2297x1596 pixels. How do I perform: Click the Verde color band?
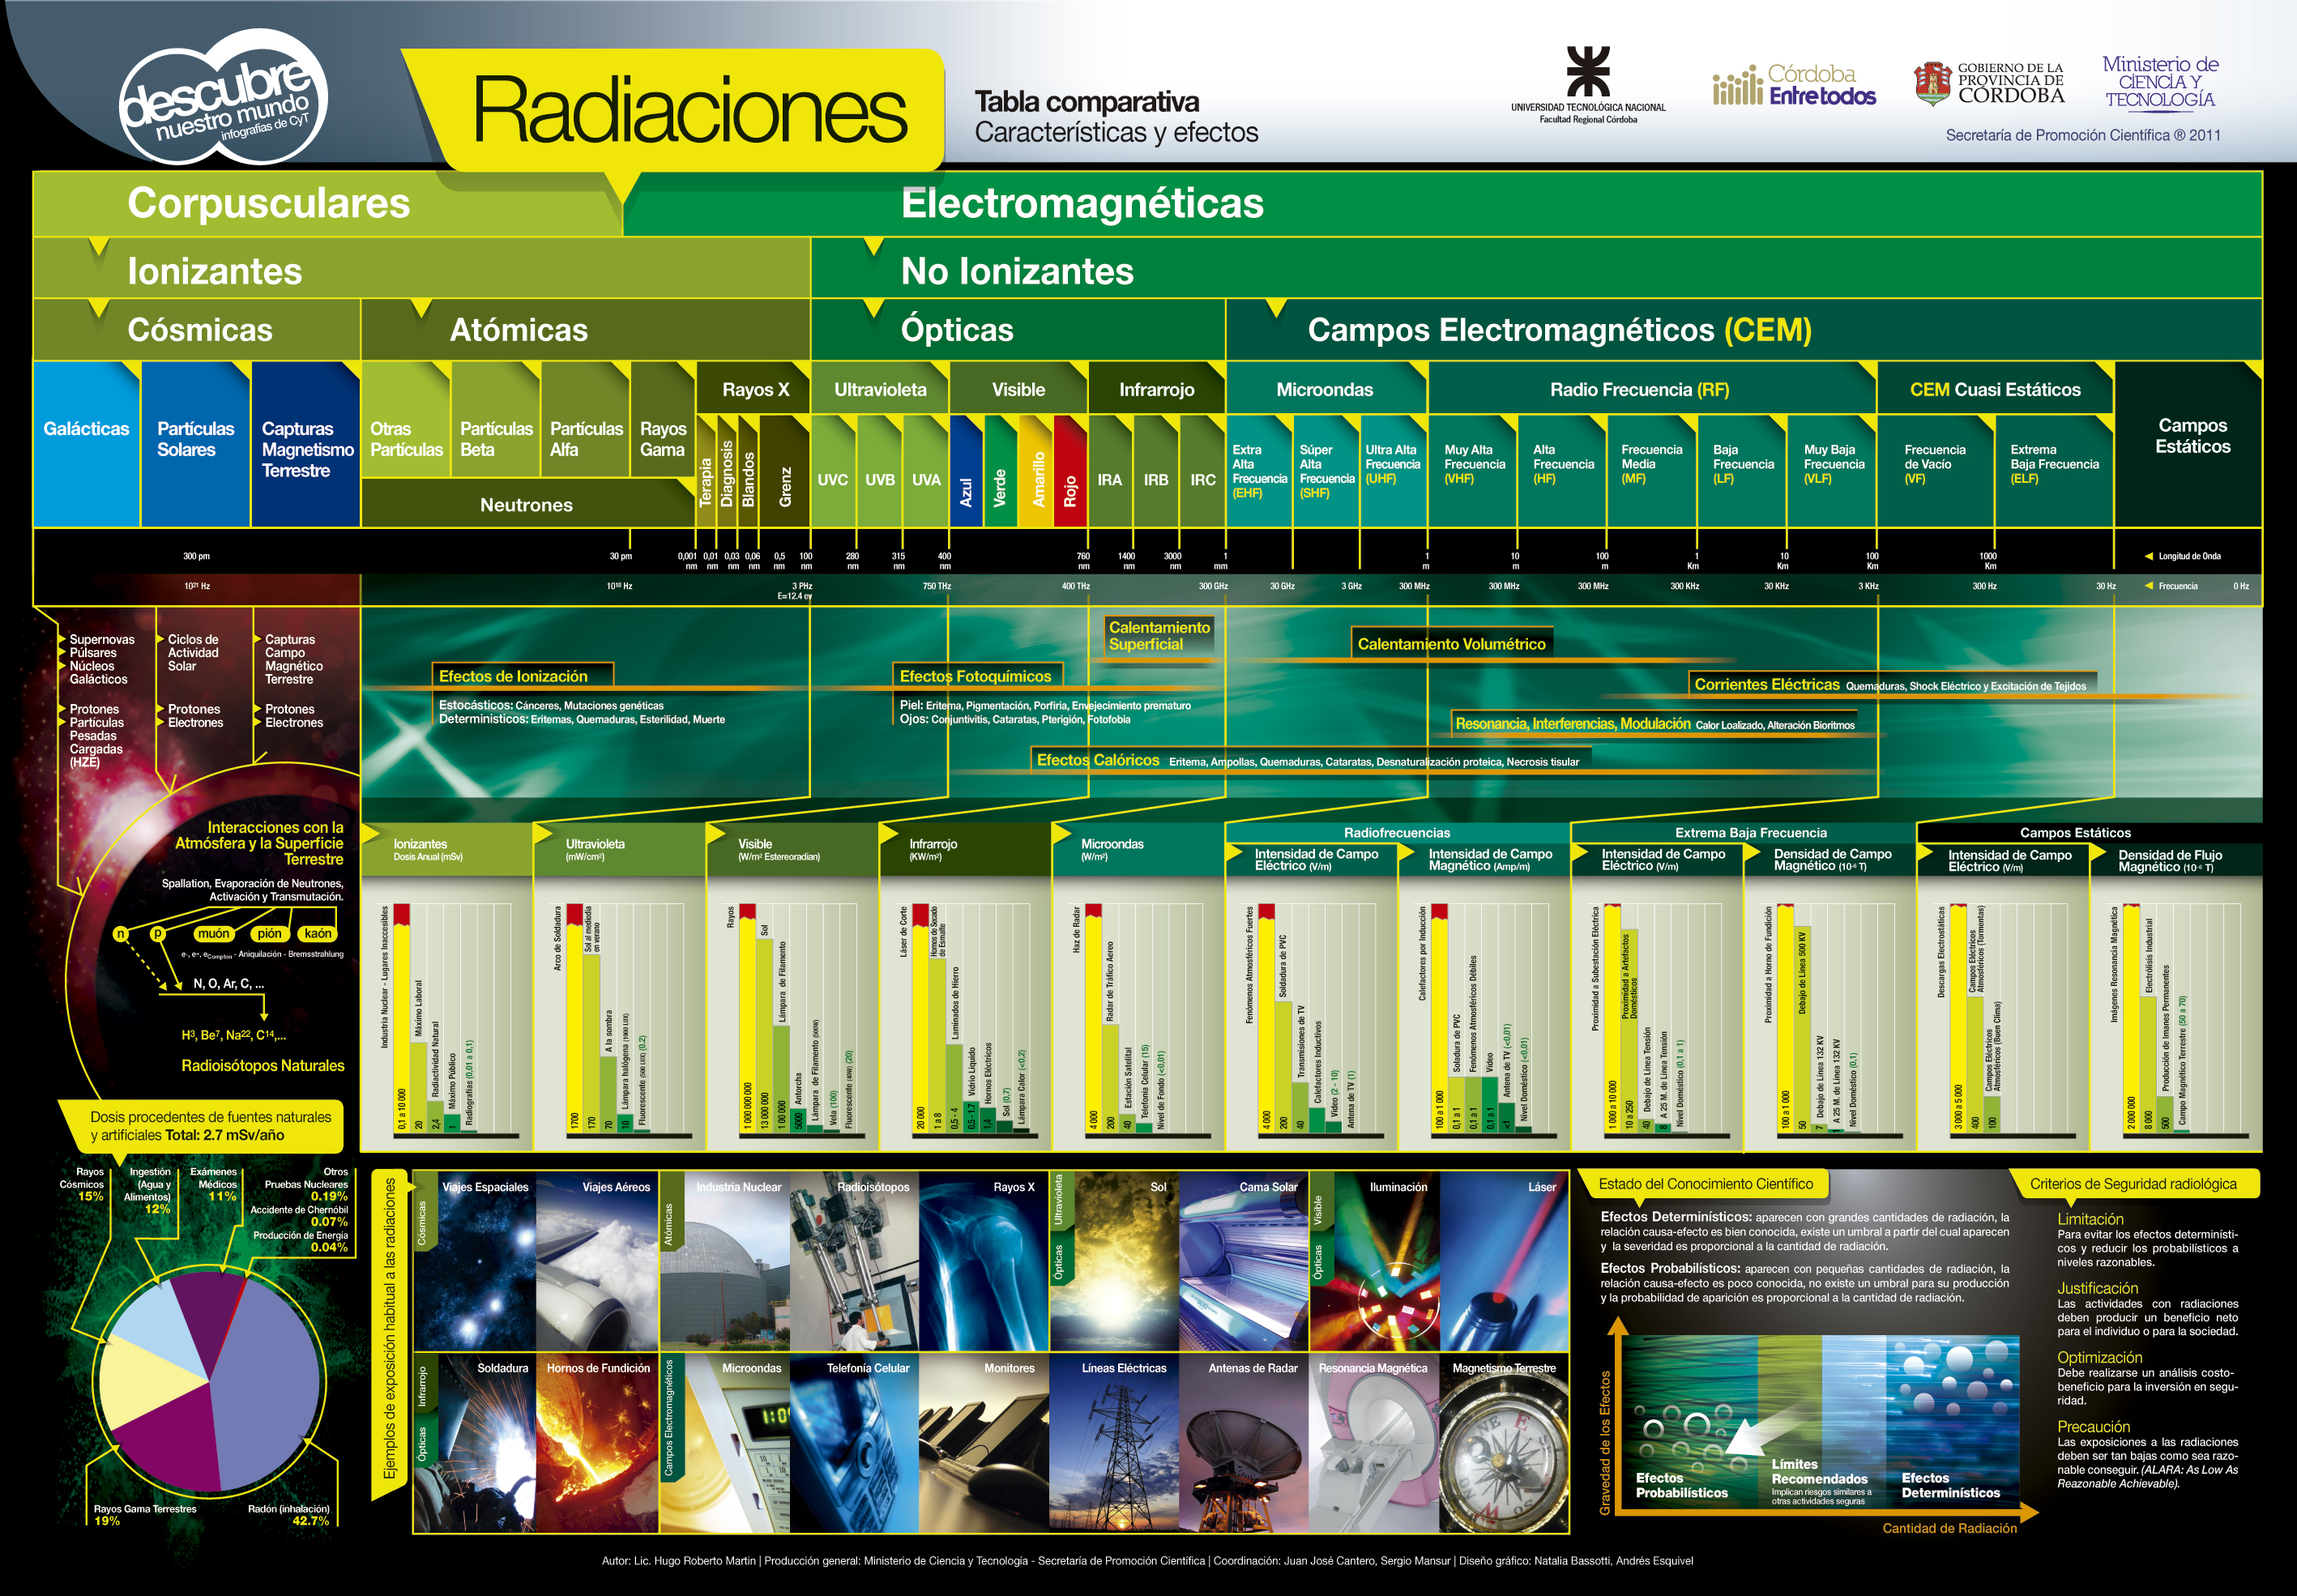click(1000, 471)
